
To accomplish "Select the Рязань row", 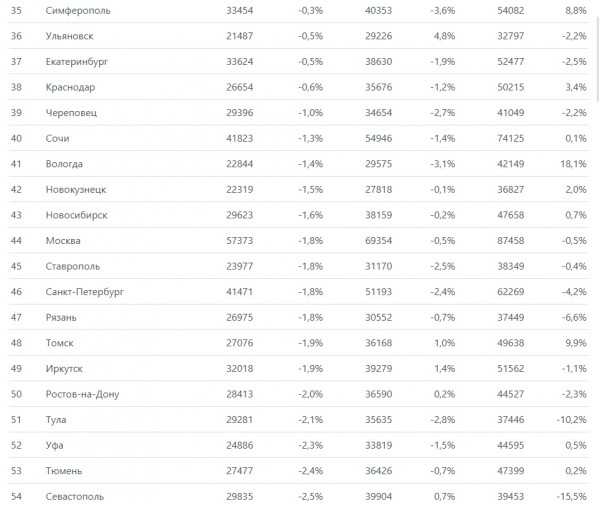I will point(298,317).
